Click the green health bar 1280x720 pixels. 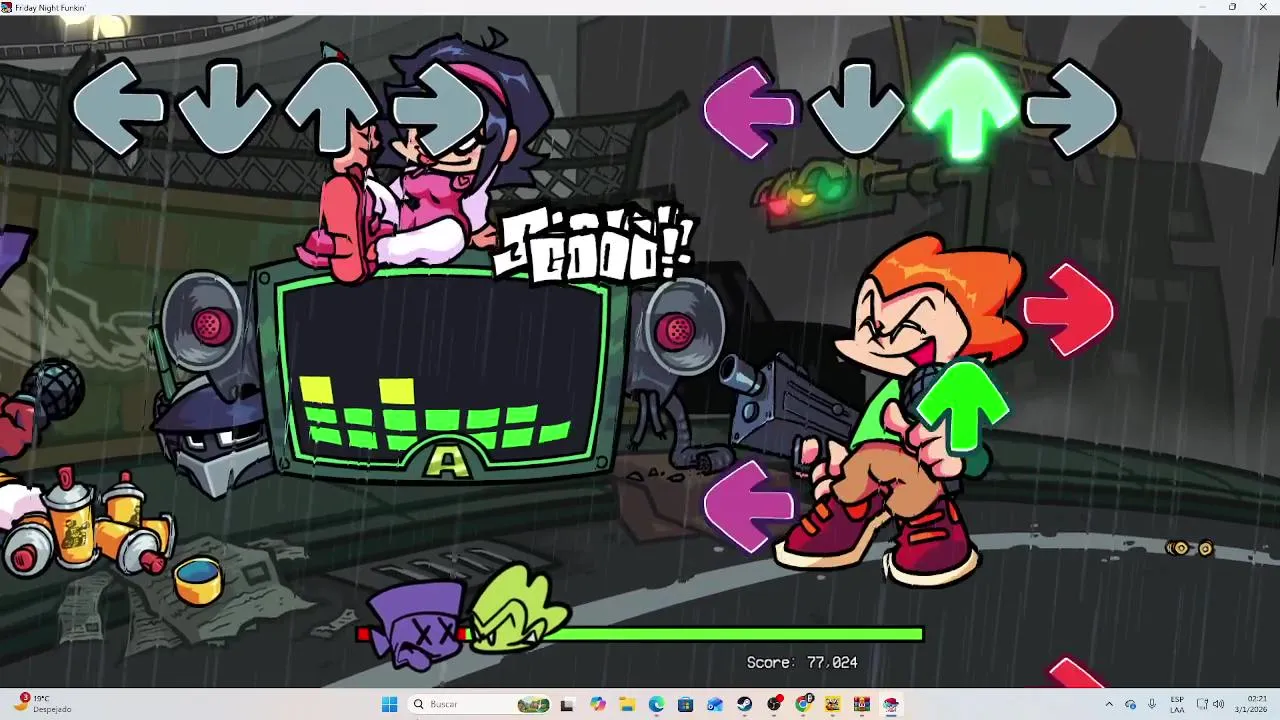coord(640,634)
